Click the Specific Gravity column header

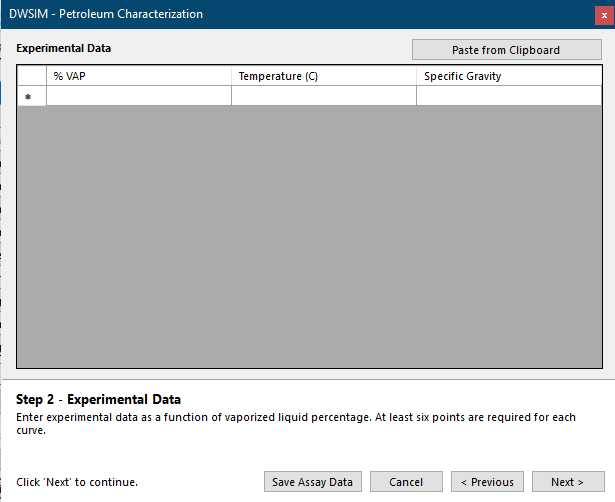509,76
